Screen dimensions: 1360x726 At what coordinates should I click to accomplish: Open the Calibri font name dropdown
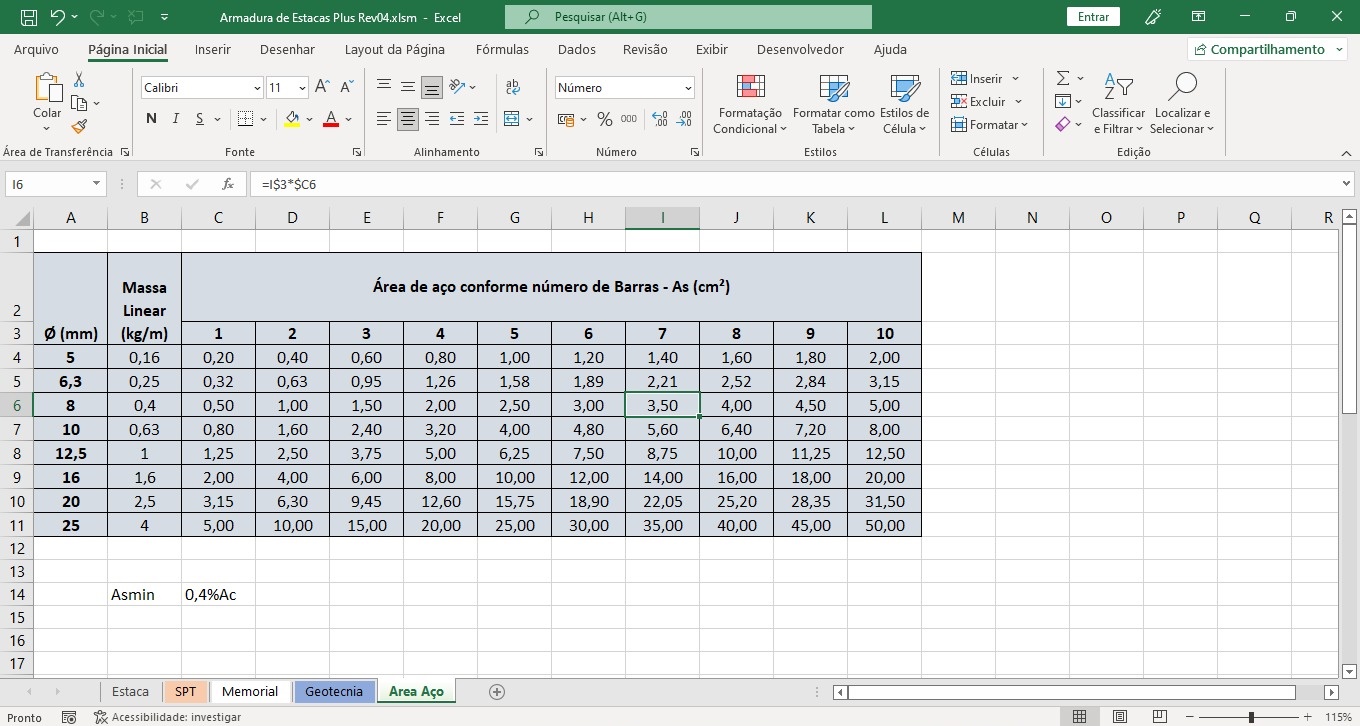tap(258, 88)
